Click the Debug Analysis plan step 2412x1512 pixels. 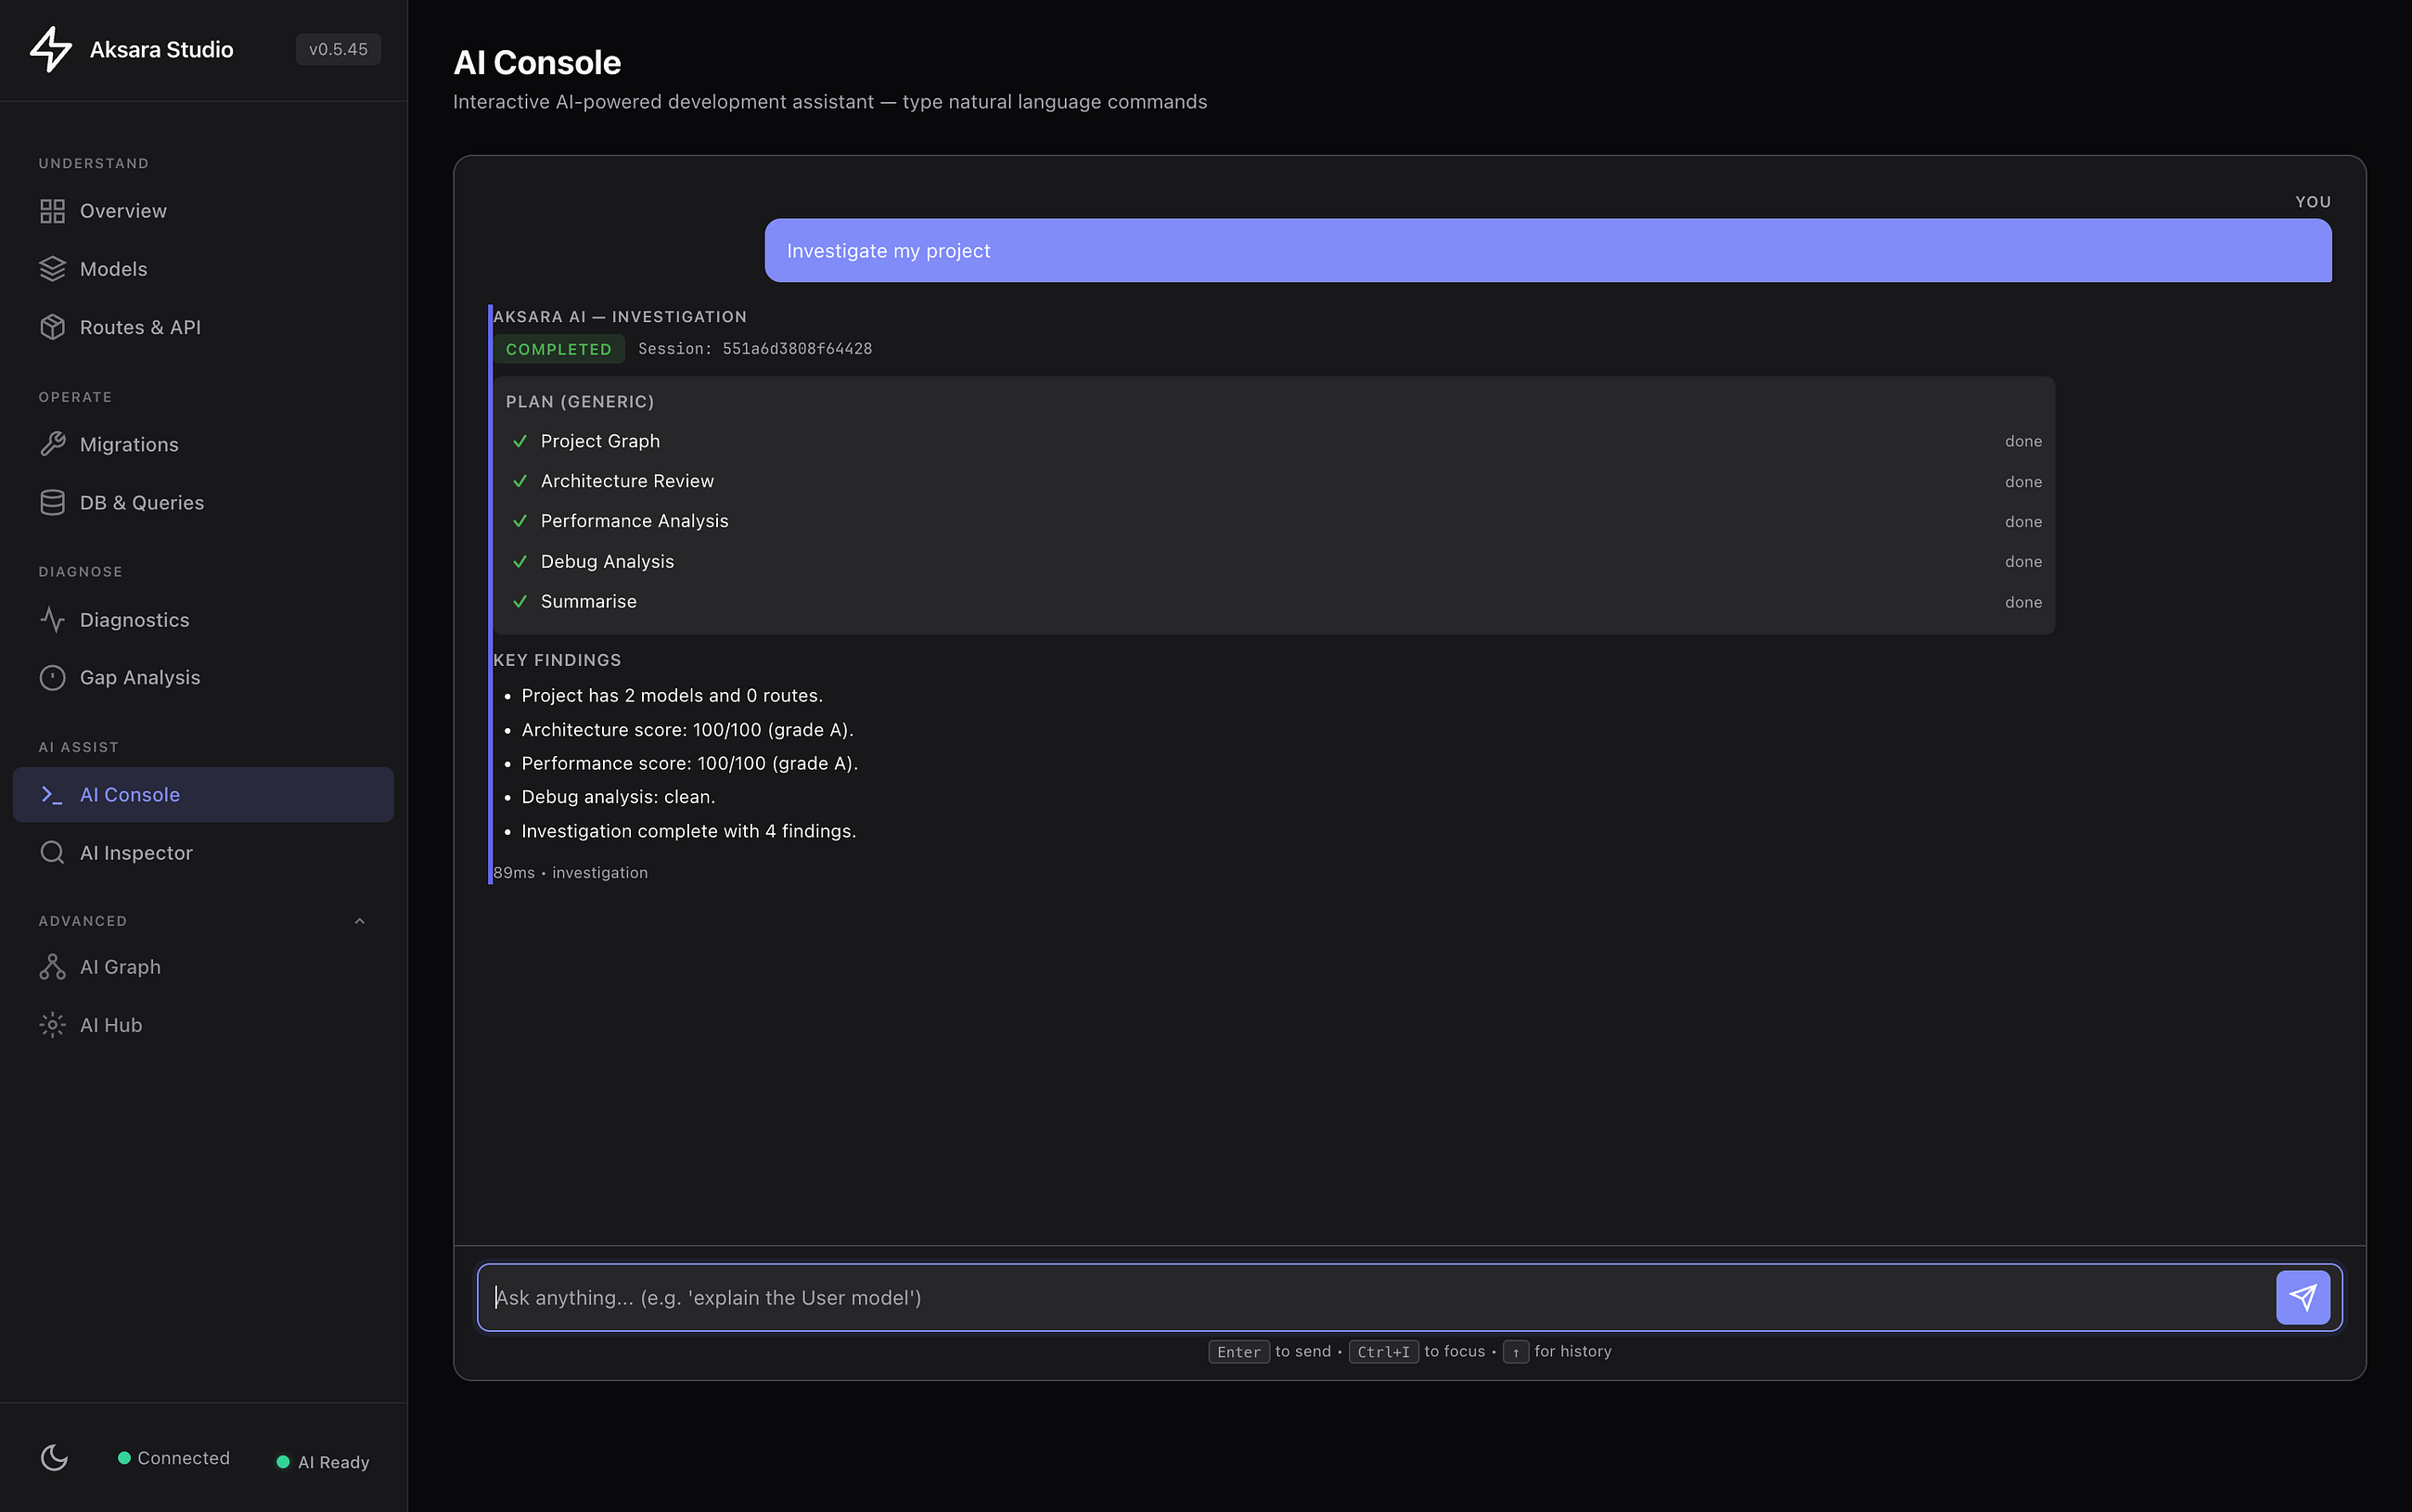pos(1274,562)
